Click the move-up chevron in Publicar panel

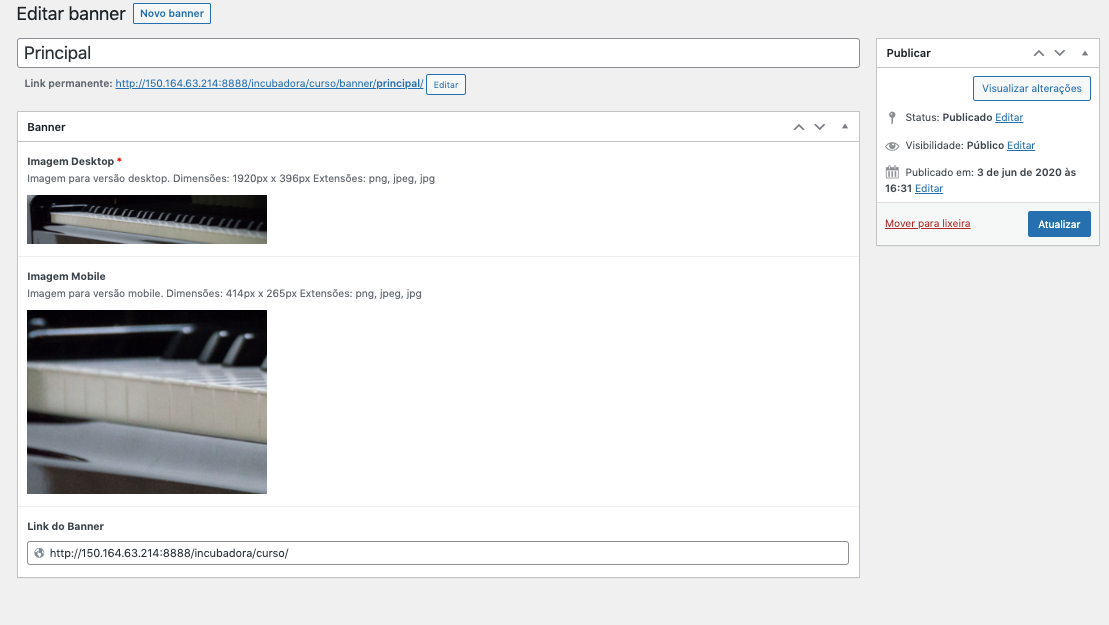(x=1038, y=53)
